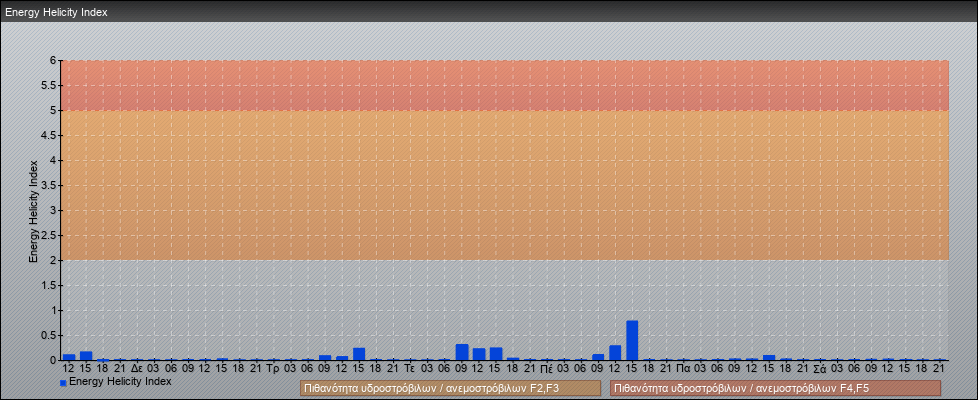Click the blue Energy Helicity Index legend square
Screen dimensions: 978x400
pyautogui.click(x=63, y=383)
